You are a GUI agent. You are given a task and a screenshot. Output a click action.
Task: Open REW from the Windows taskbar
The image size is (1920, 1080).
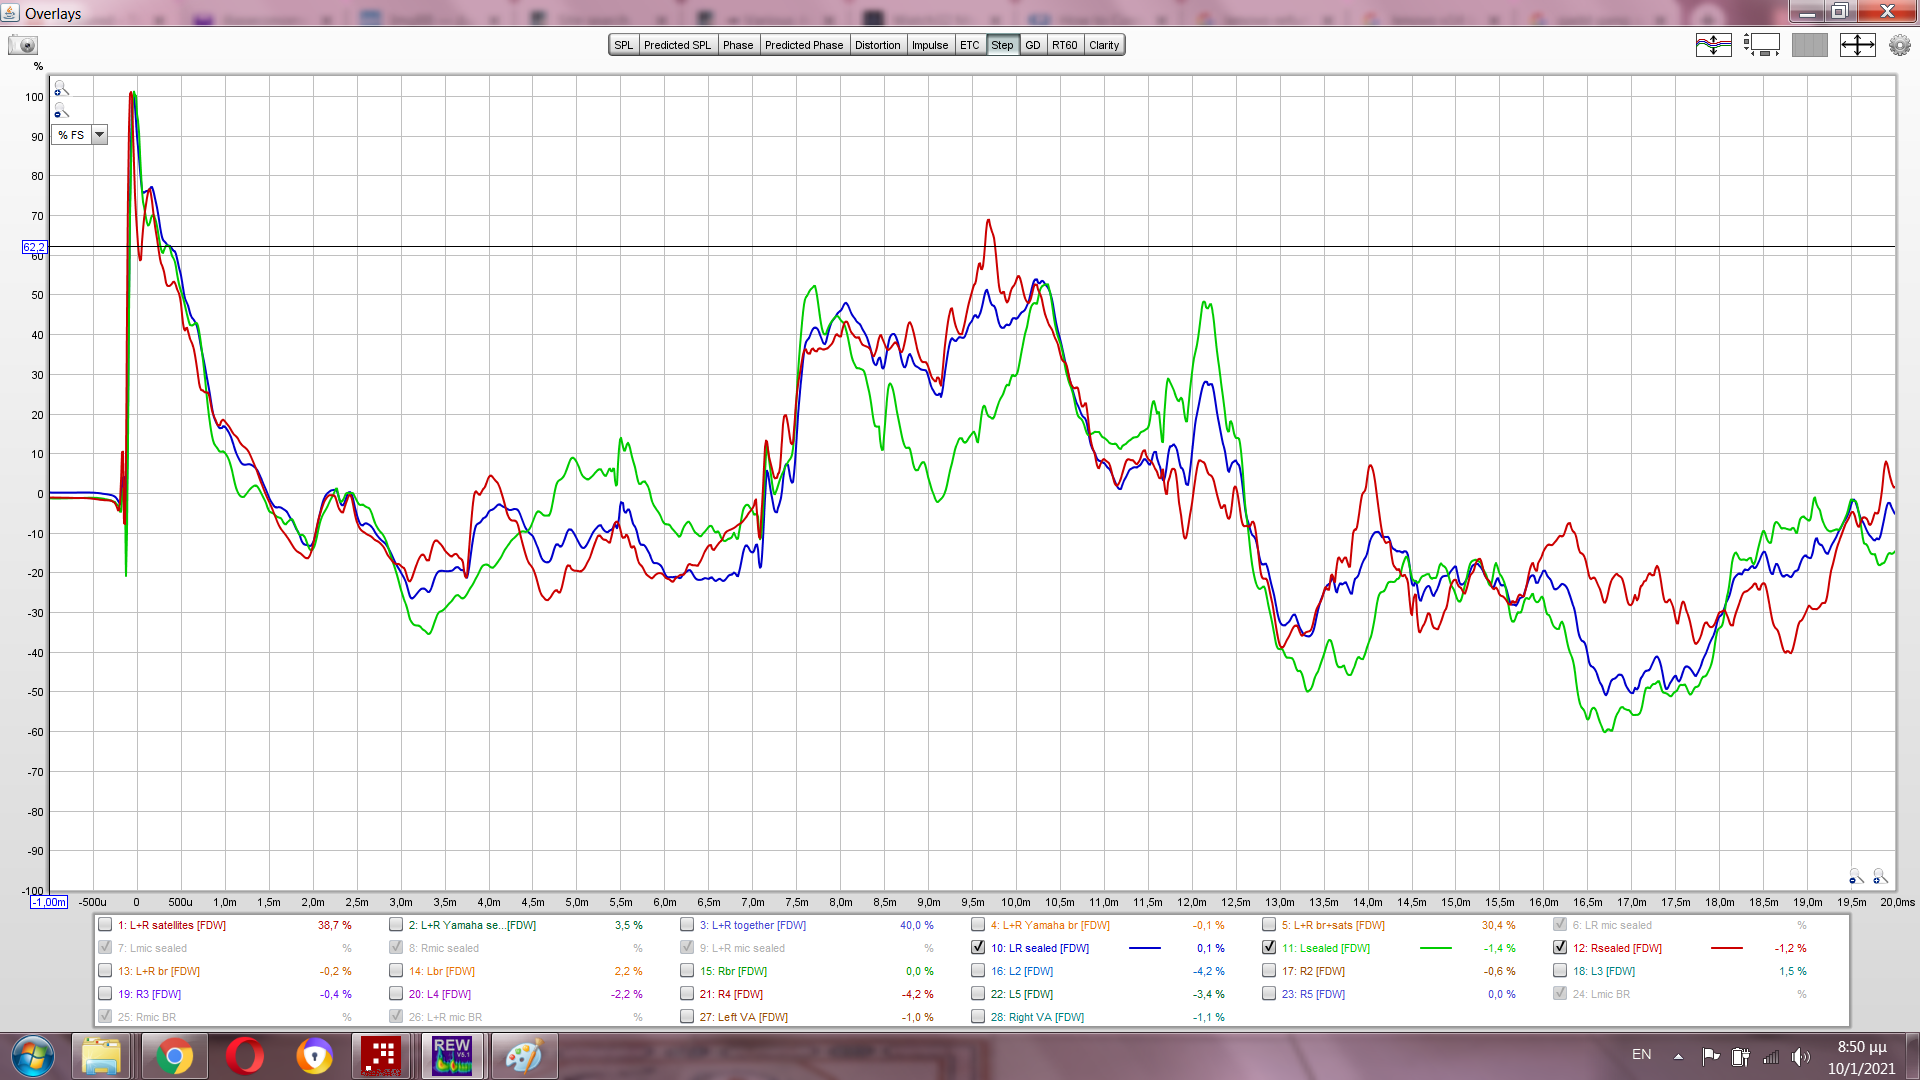click(452, 1056)
